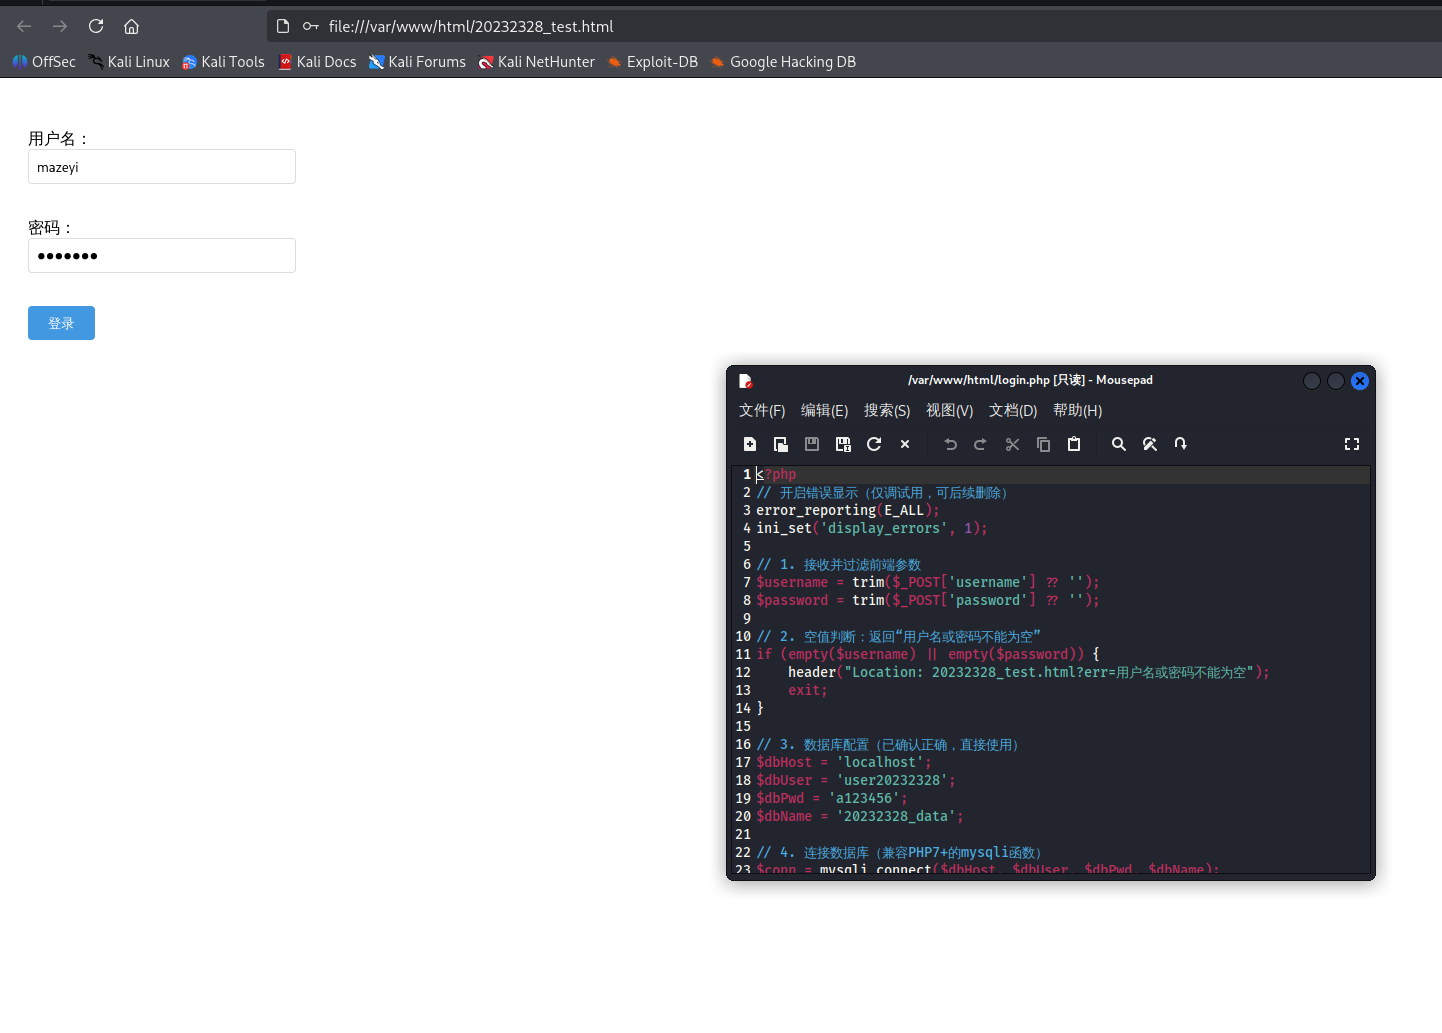
Task: Click the 密码 label on the page
Action: (x=50, y=228)
